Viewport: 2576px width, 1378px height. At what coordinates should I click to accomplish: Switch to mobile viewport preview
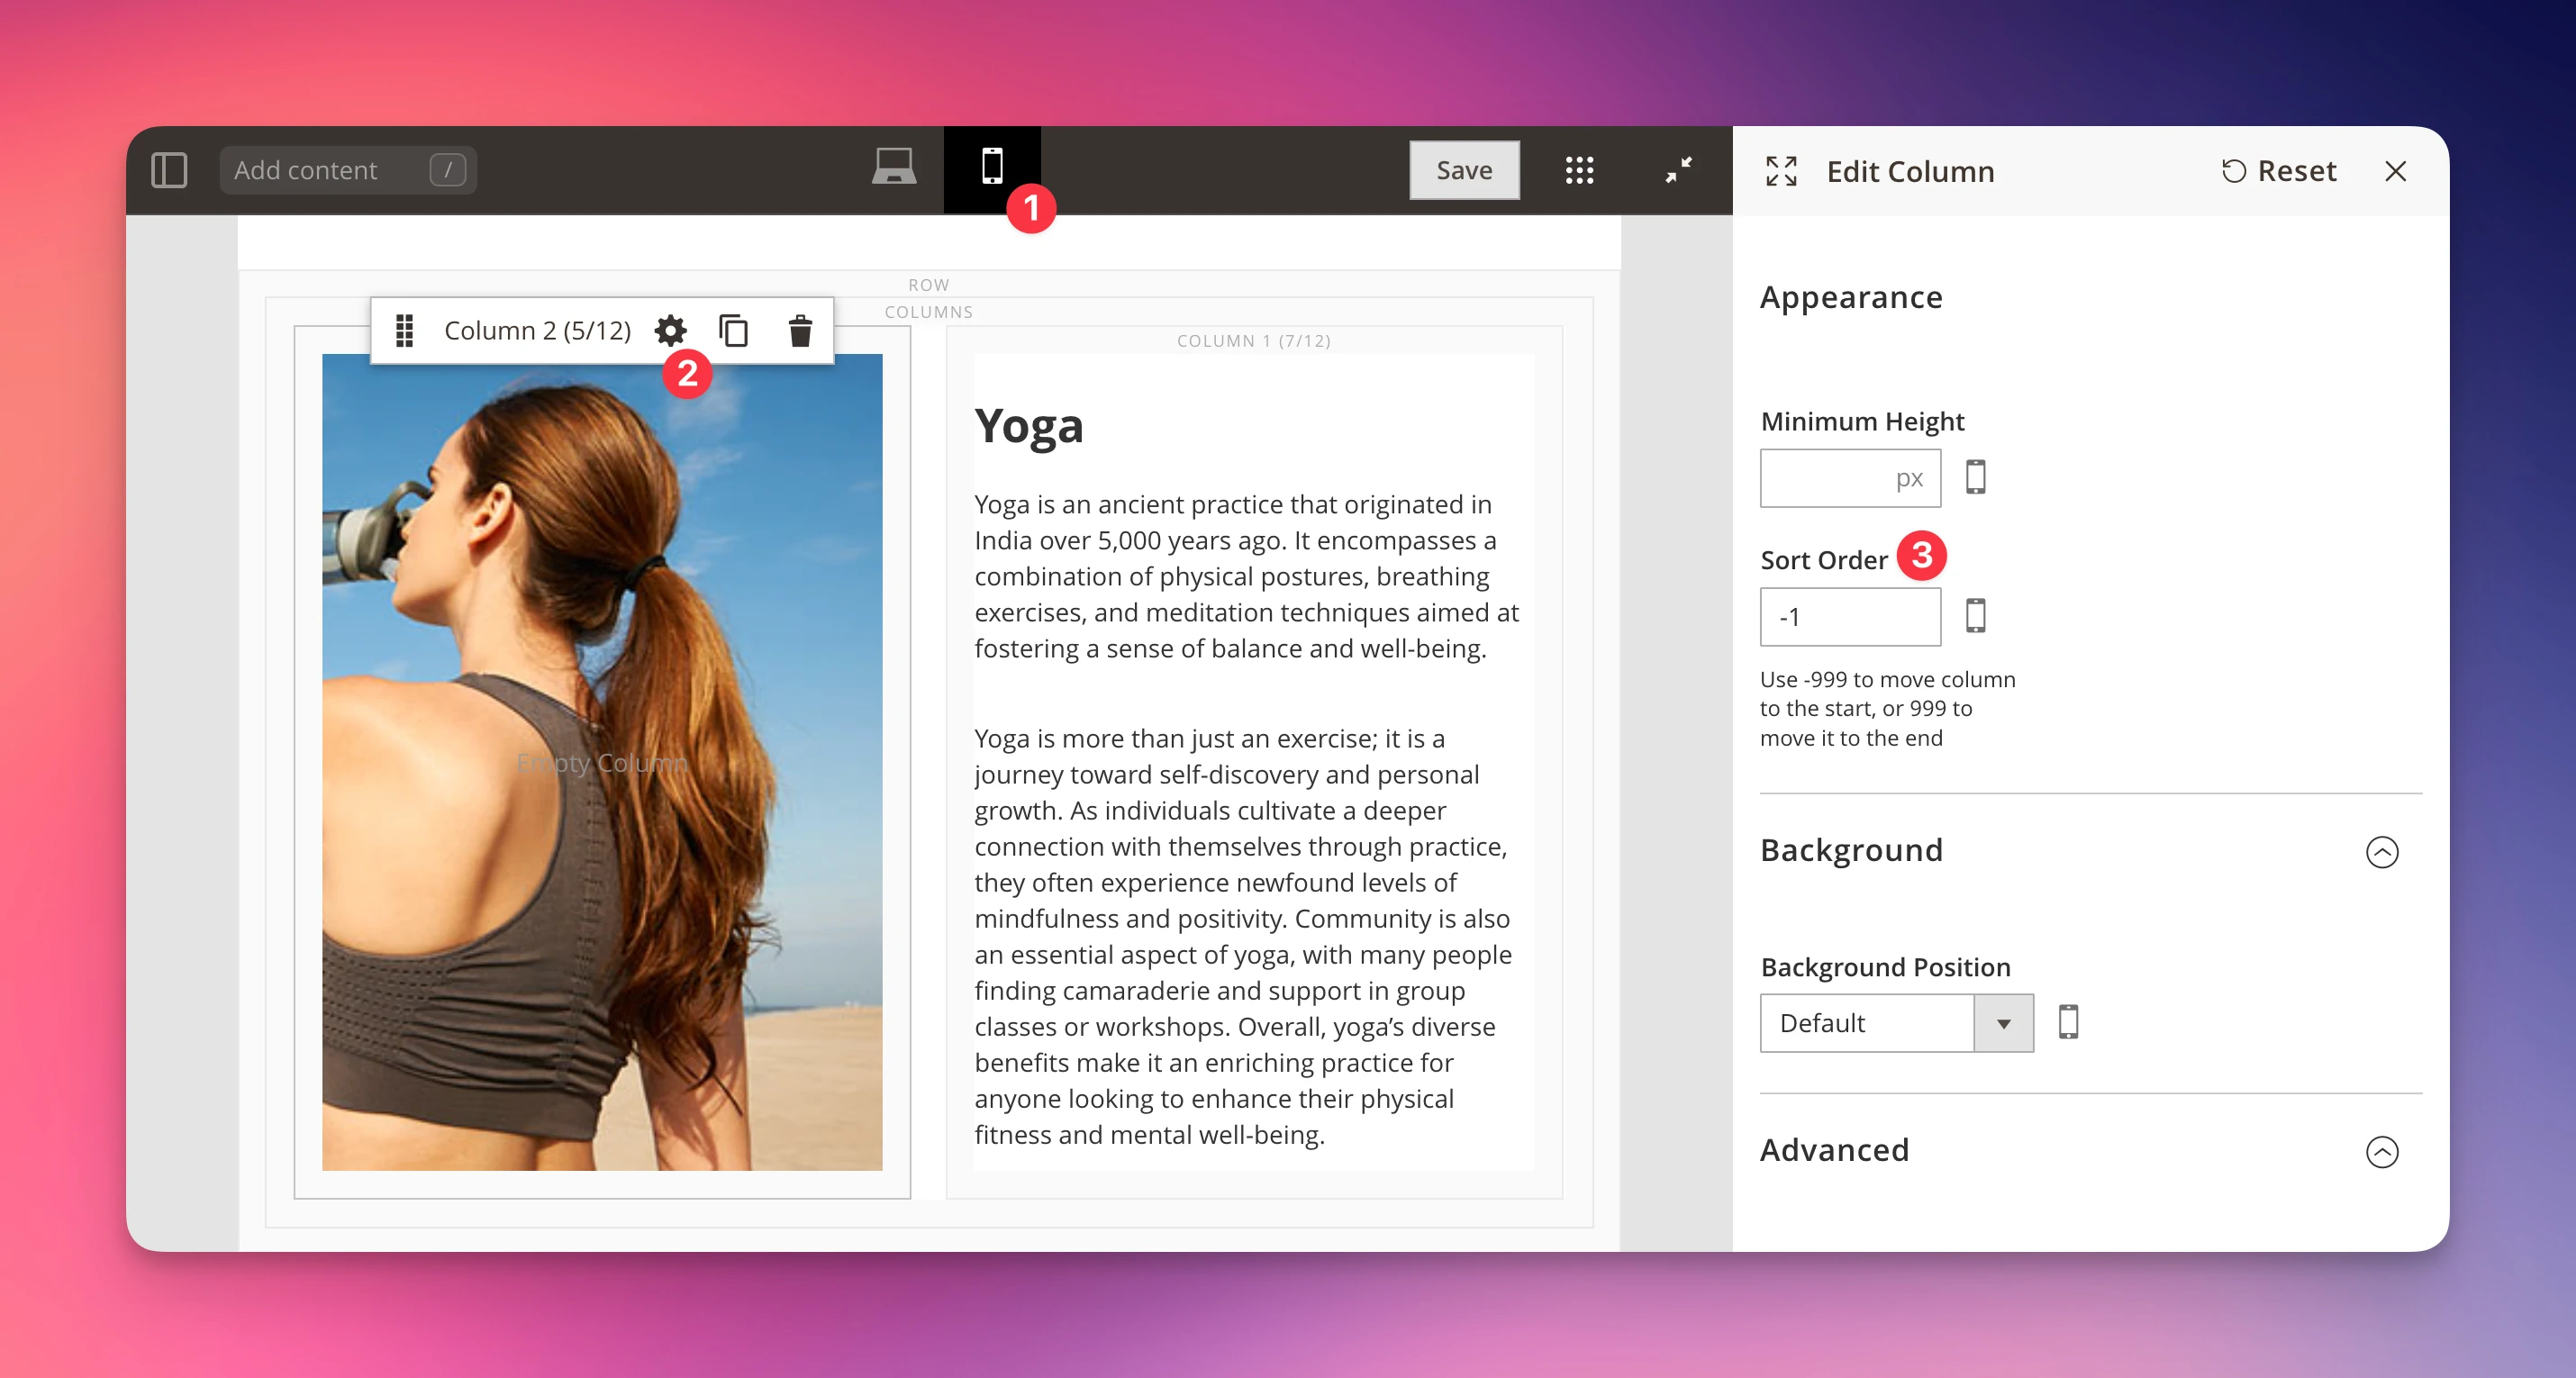991,167
